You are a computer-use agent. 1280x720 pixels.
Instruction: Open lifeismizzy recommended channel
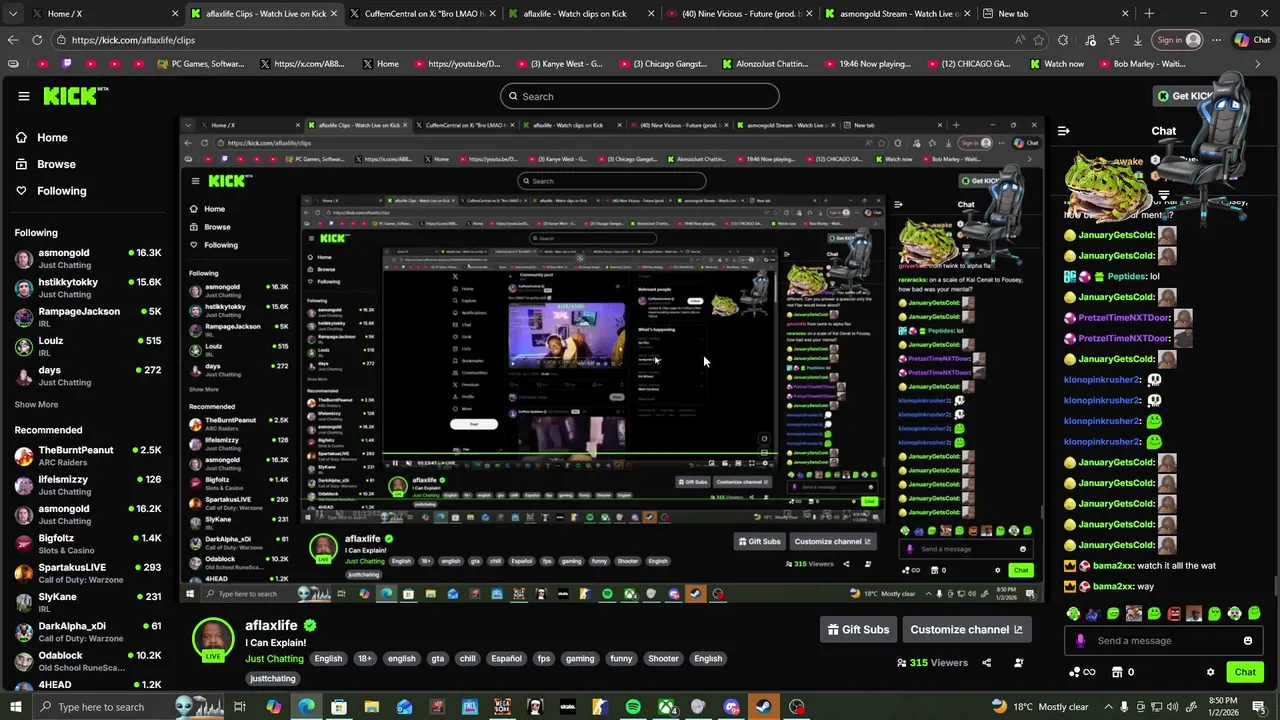pos(88,485)
